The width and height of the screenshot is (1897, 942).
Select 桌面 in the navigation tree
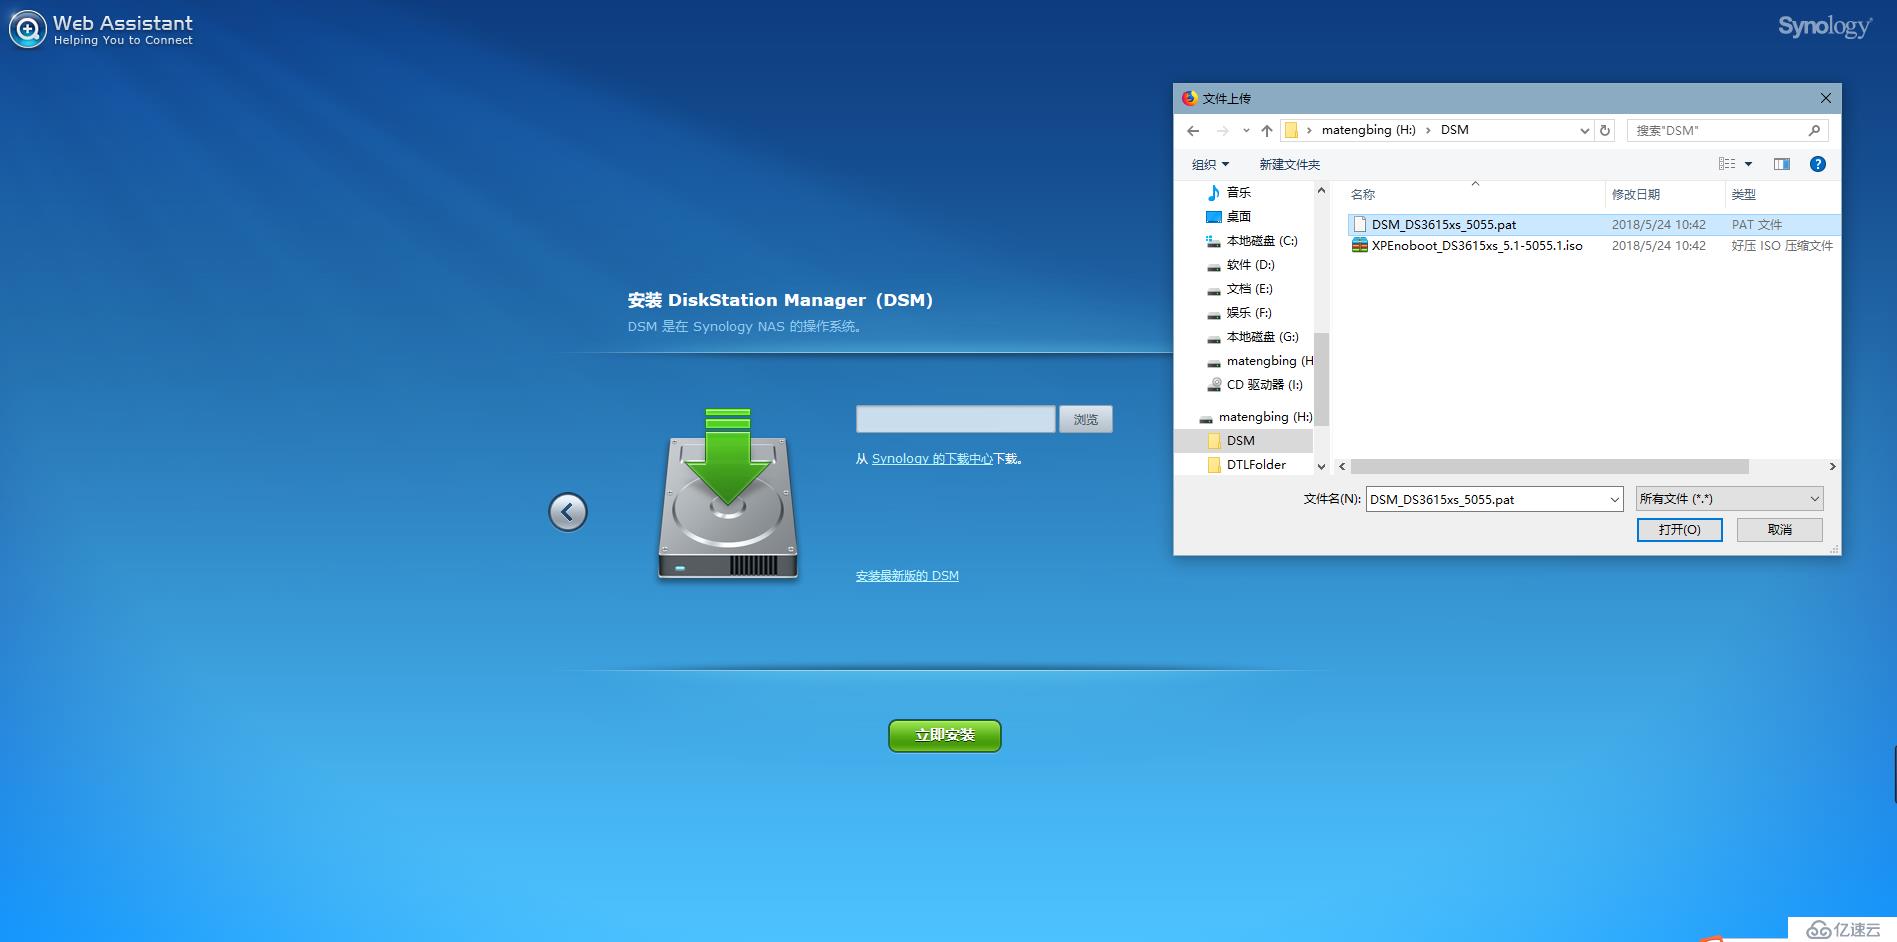coord(1238,216)
